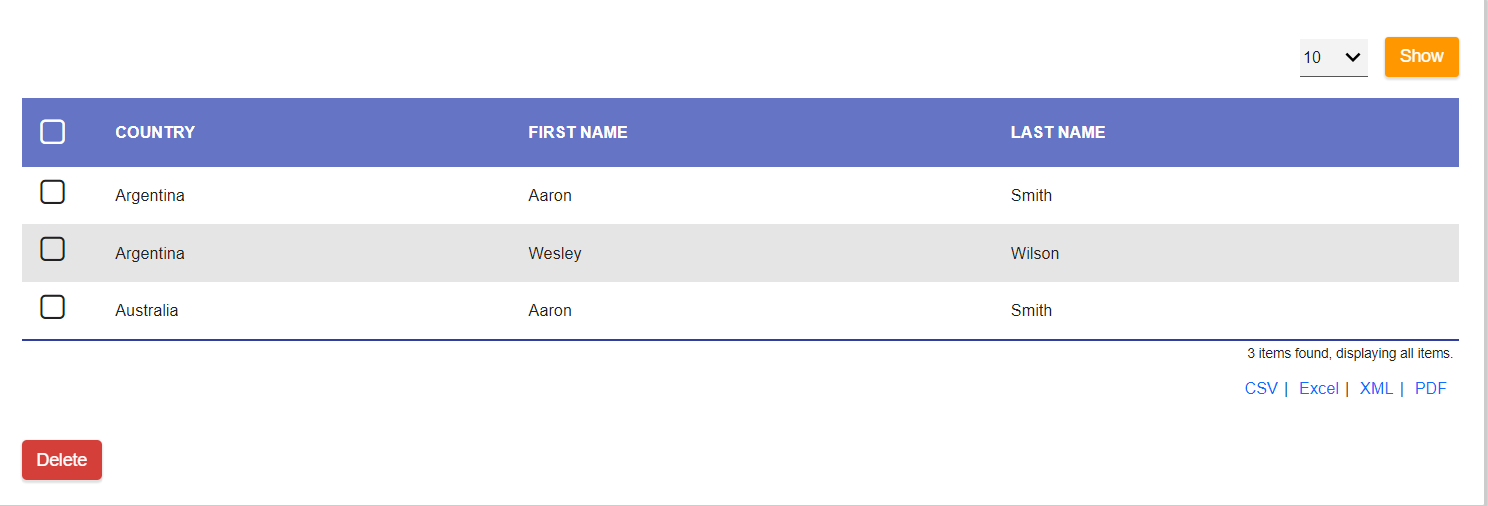Export the table as CSV
This screenshot has width=1488, height=506.
point(1261,389)
